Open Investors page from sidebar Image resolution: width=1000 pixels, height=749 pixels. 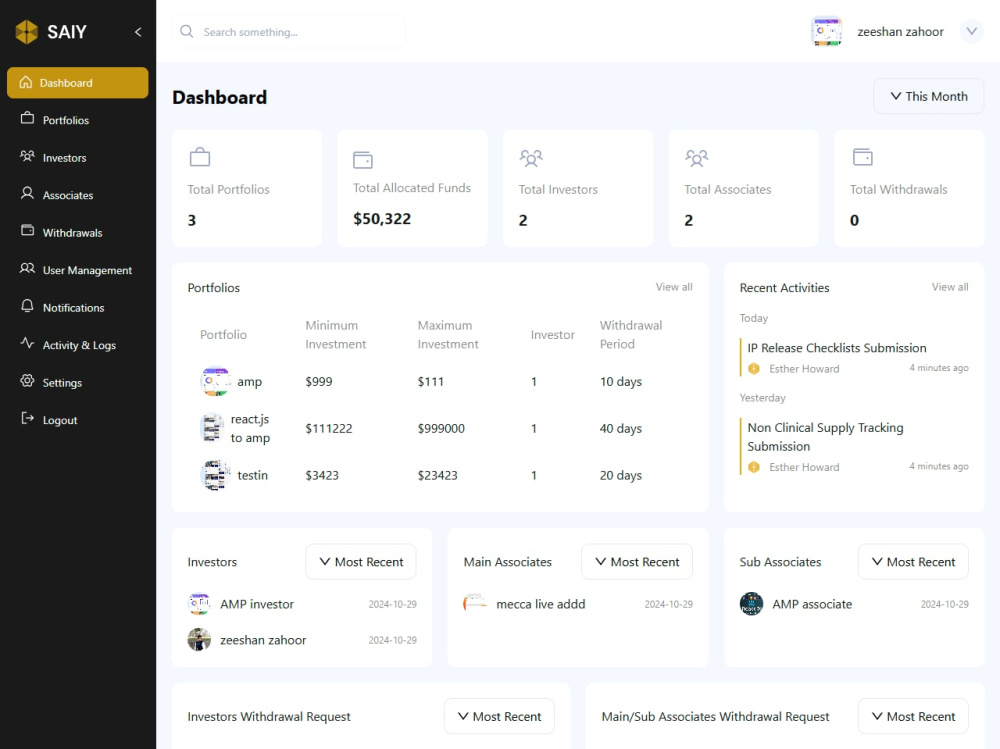[78, 158]
